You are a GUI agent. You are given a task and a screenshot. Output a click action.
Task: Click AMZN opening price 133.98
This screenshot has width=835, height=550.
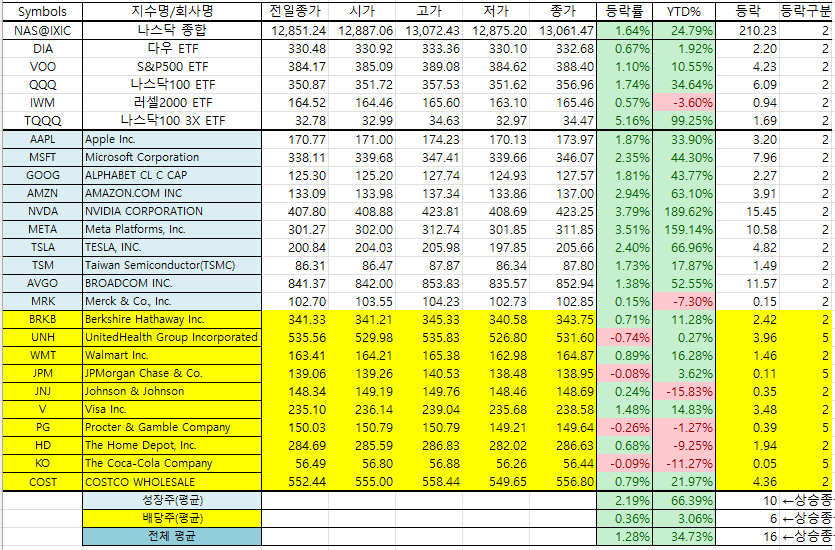(362, 193)
